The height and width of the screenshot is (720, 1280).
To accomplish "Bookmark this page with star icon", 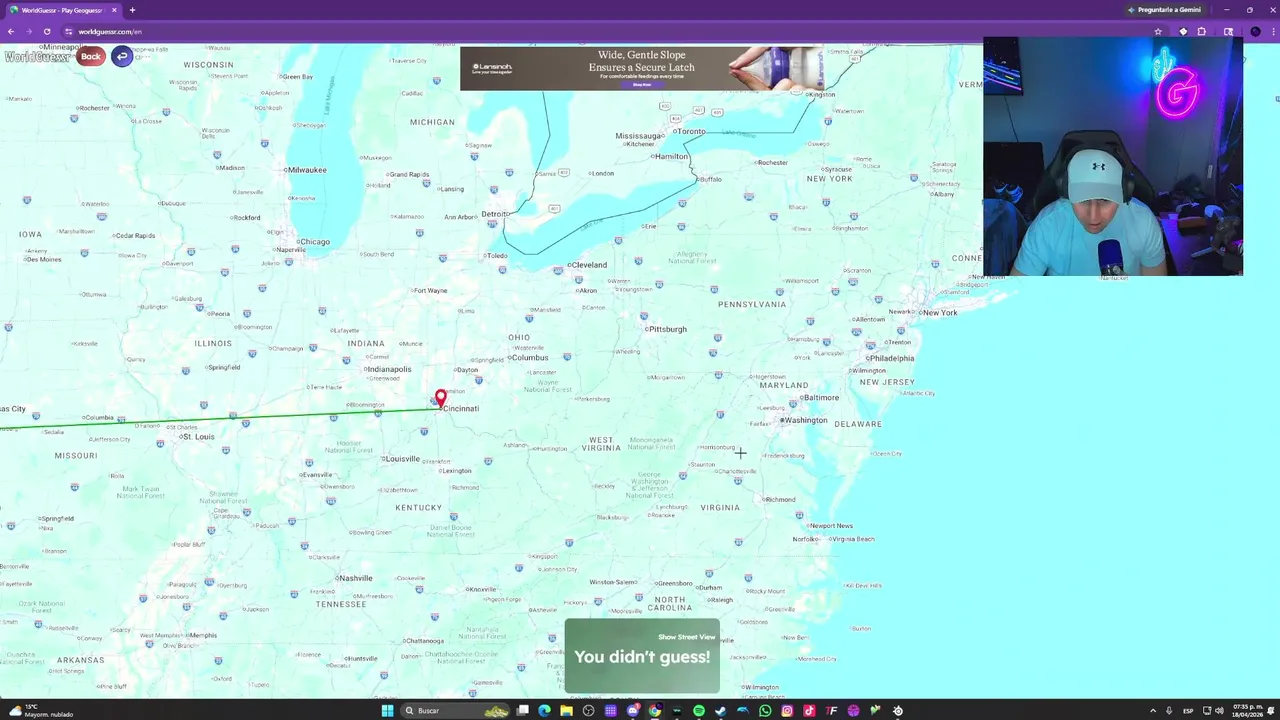I will click(x=1158, y=31).
